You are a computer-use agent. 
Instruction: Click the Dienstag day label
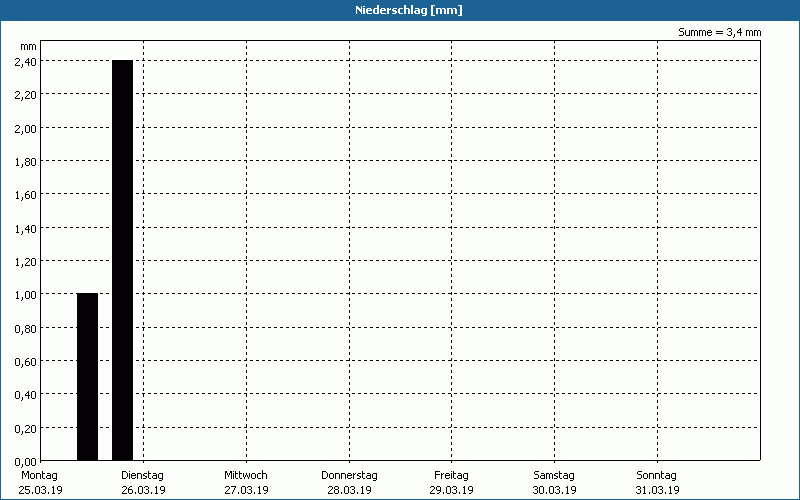point(143,476)
